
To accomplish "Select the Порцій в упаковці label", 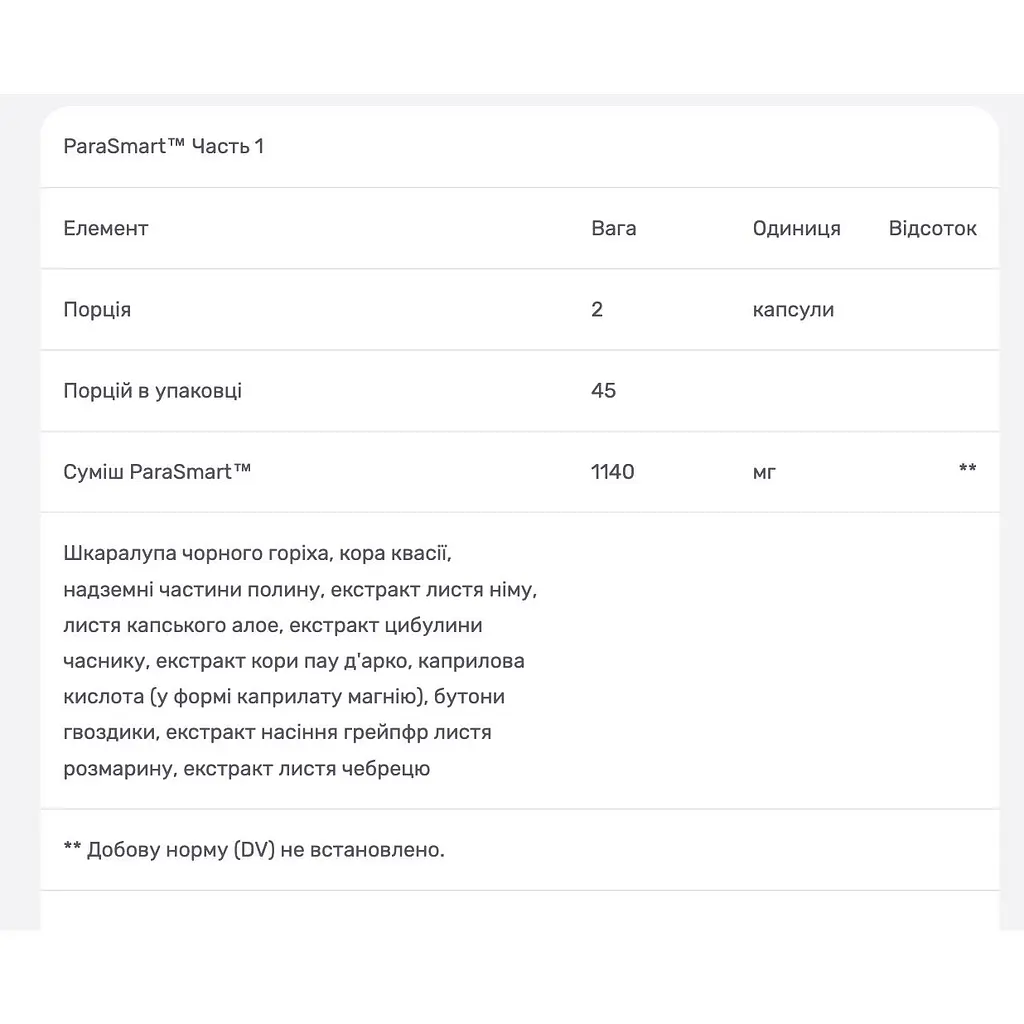I will [153, 391].
